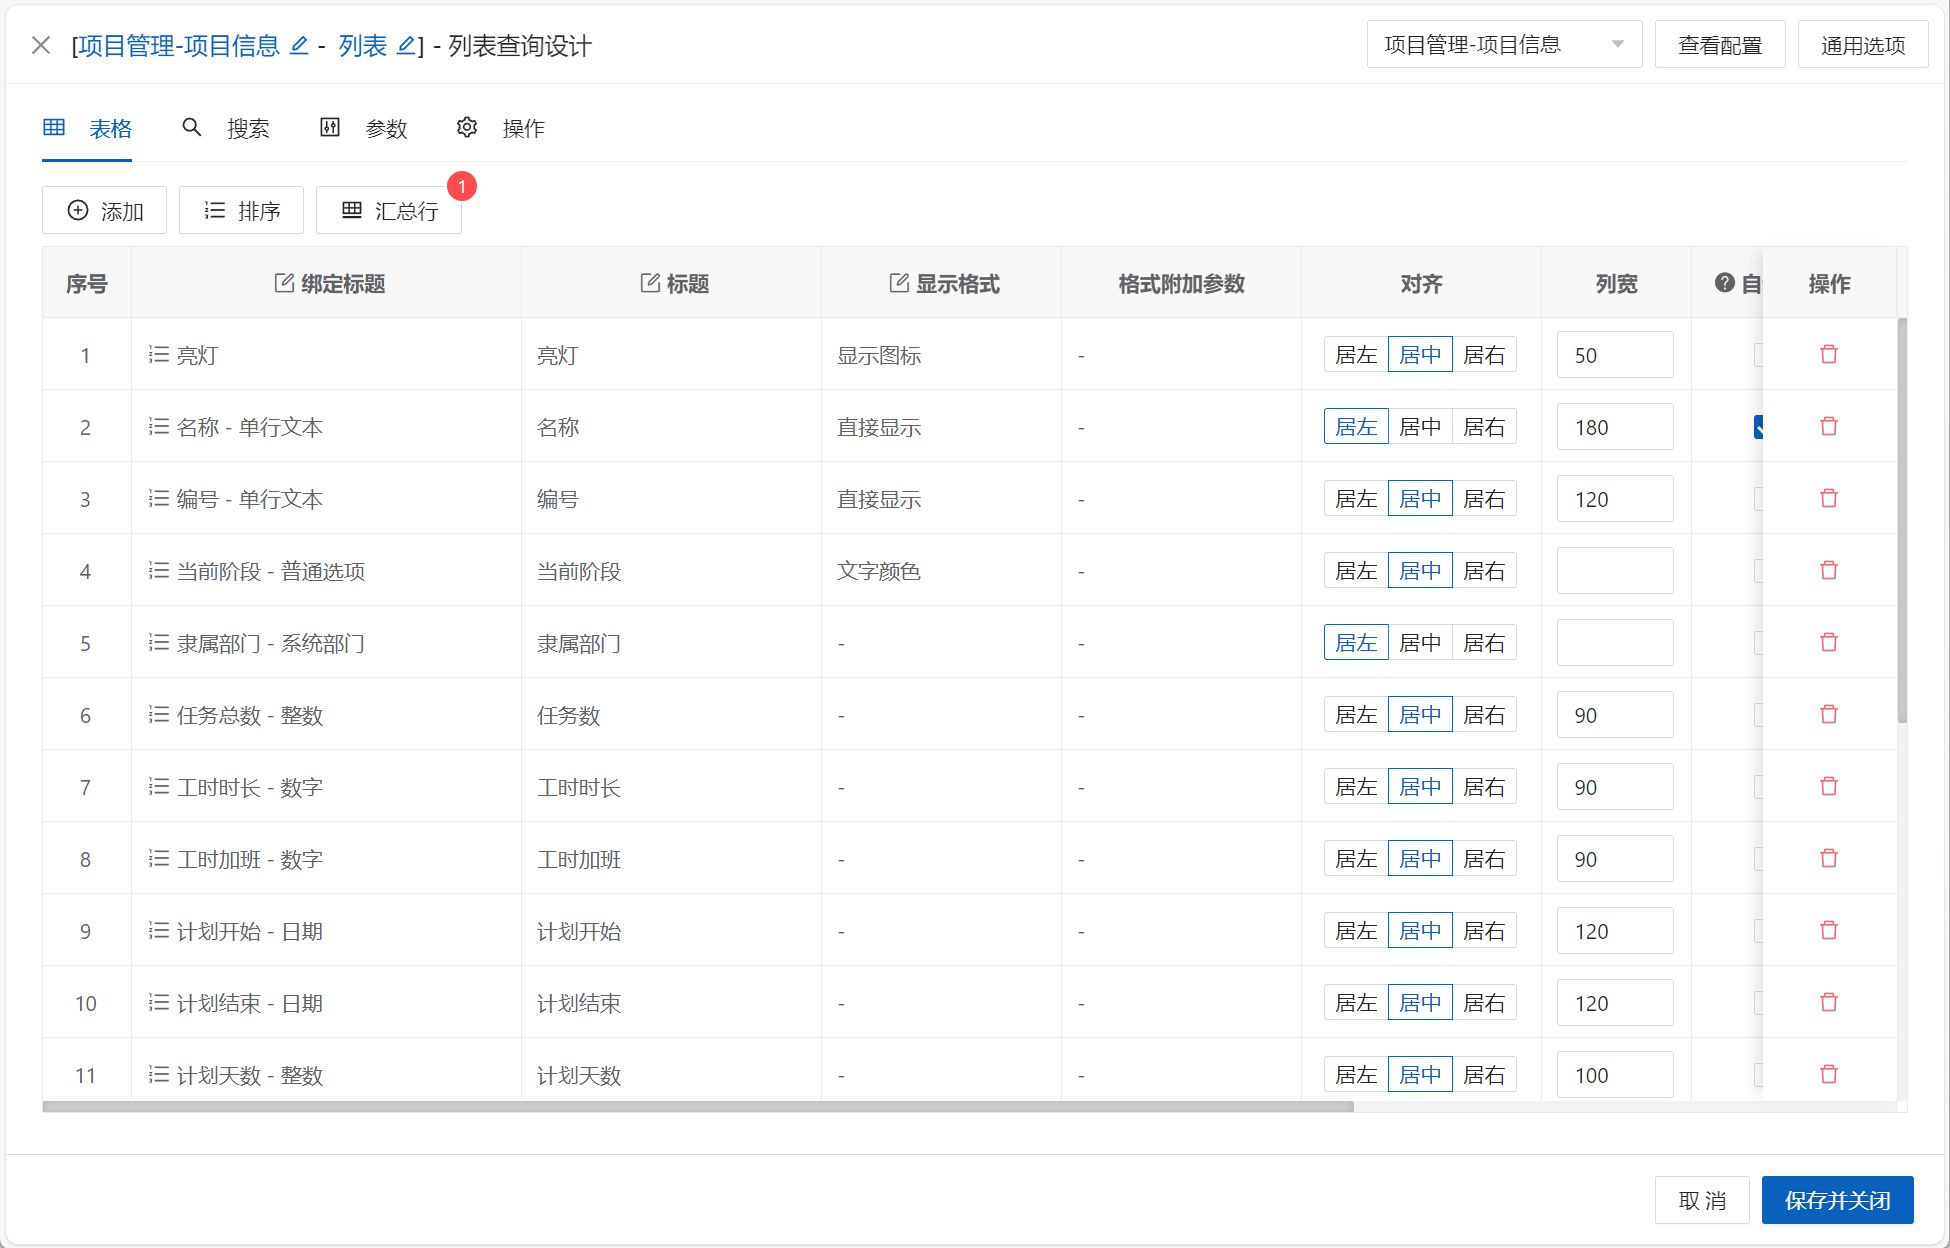The width and height of the screenshot is (1950, 1248).
Task: Delete the 计划开始 row via trash icon
Action: tap(1829, 931)
